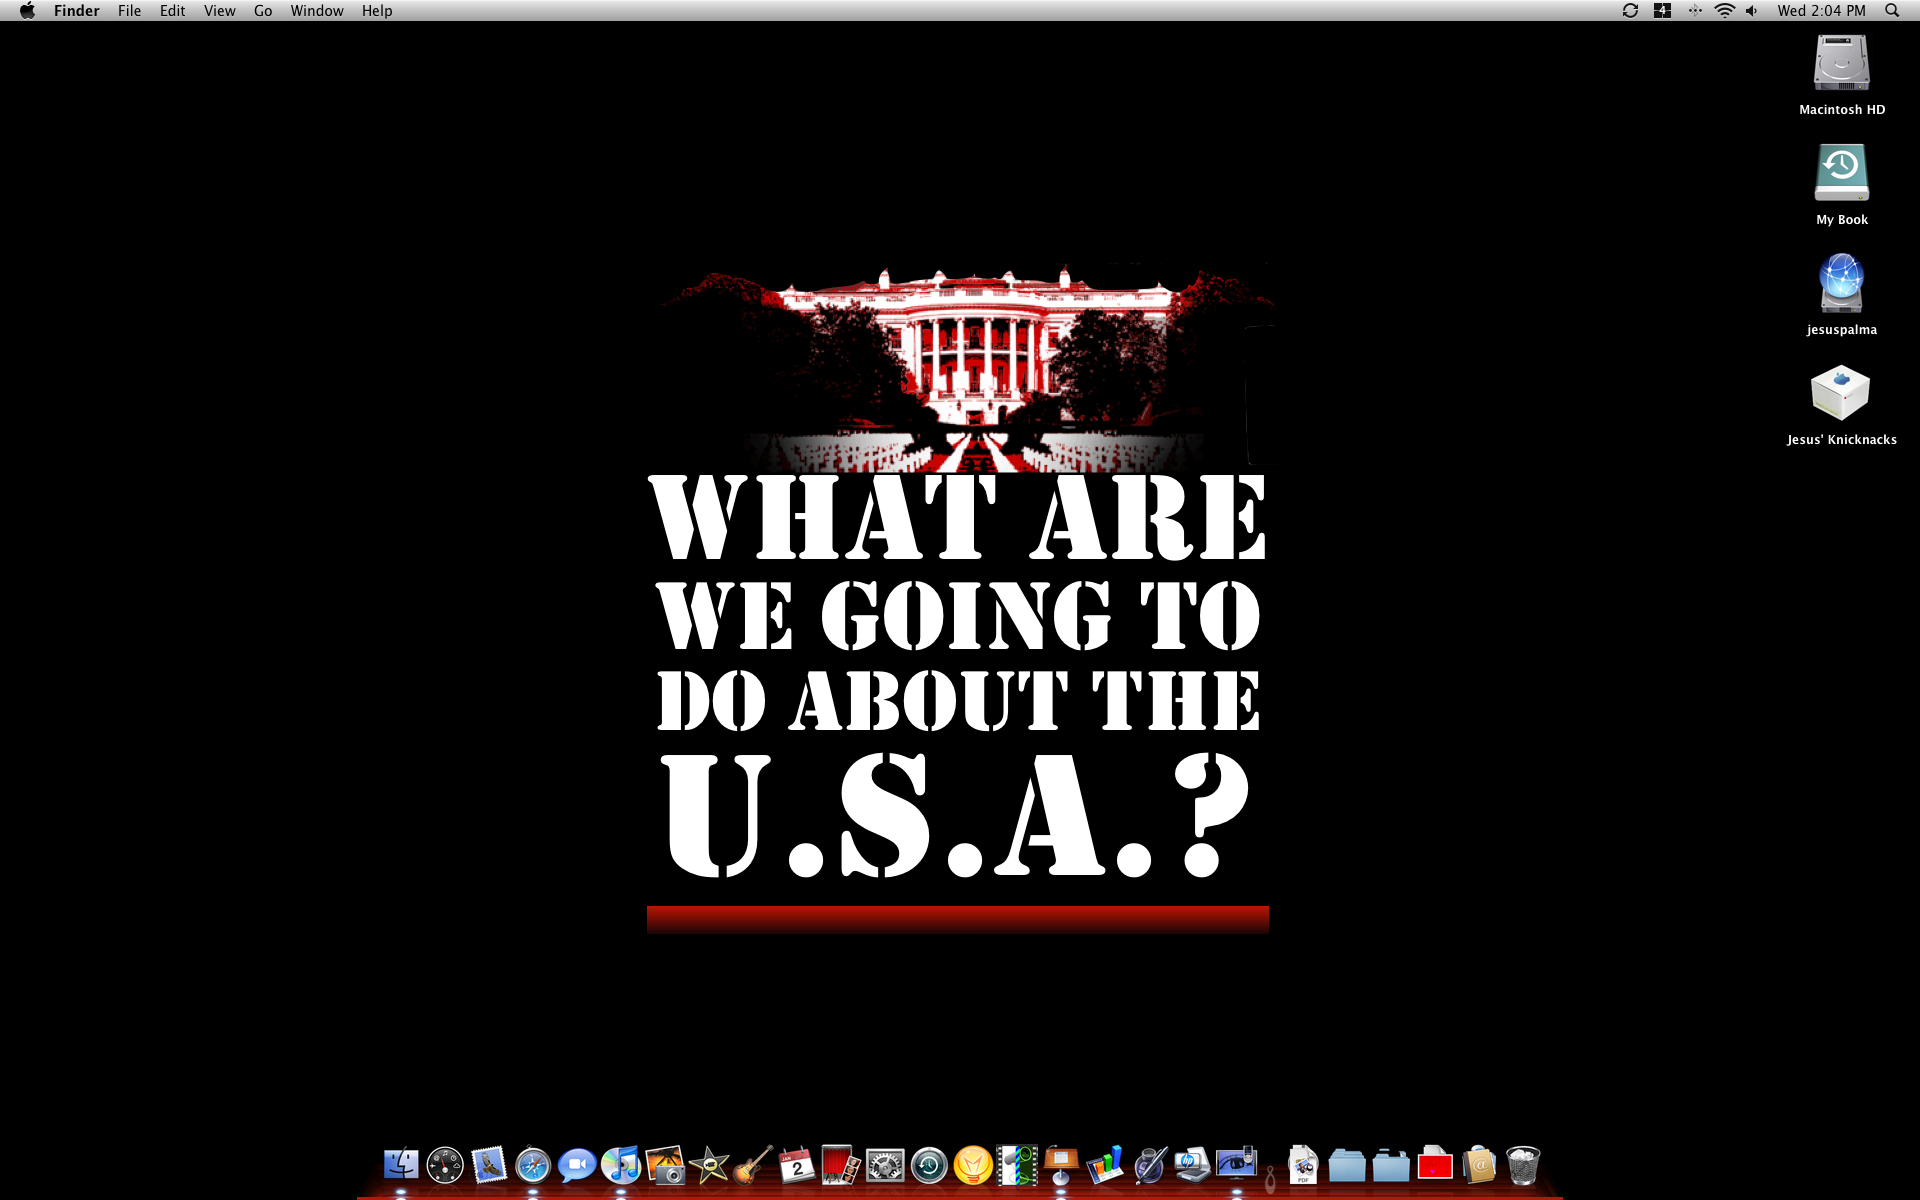
Task: Launch Pages ink pen icon in Dock
Action: (1149, 1165)
